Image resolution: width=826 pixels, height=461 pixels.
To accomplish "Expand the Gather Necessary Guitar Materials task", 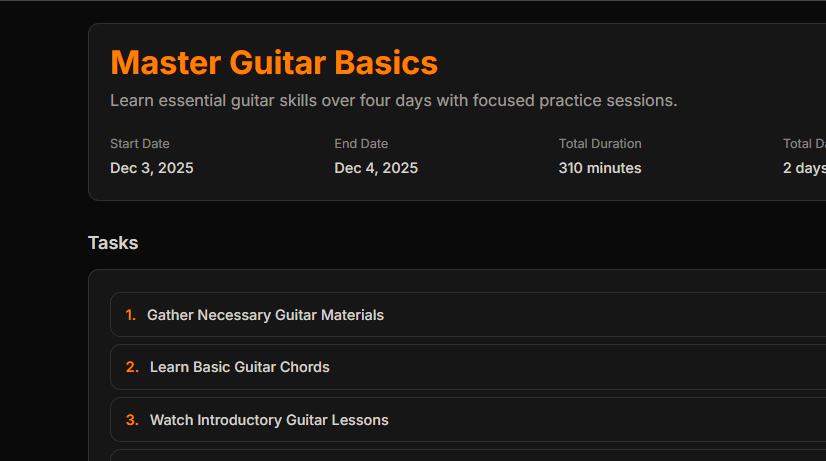I will [265, 315].
